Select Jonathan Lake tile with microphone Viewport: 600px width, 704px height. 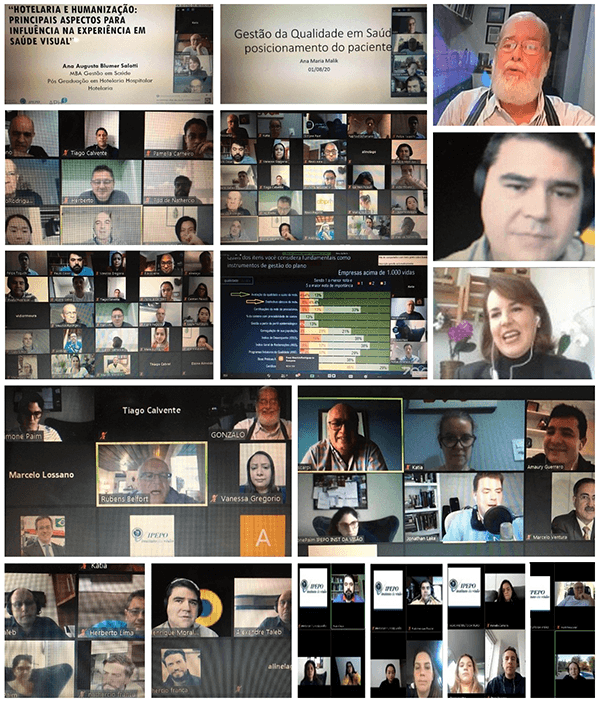[x=463, y=506]
